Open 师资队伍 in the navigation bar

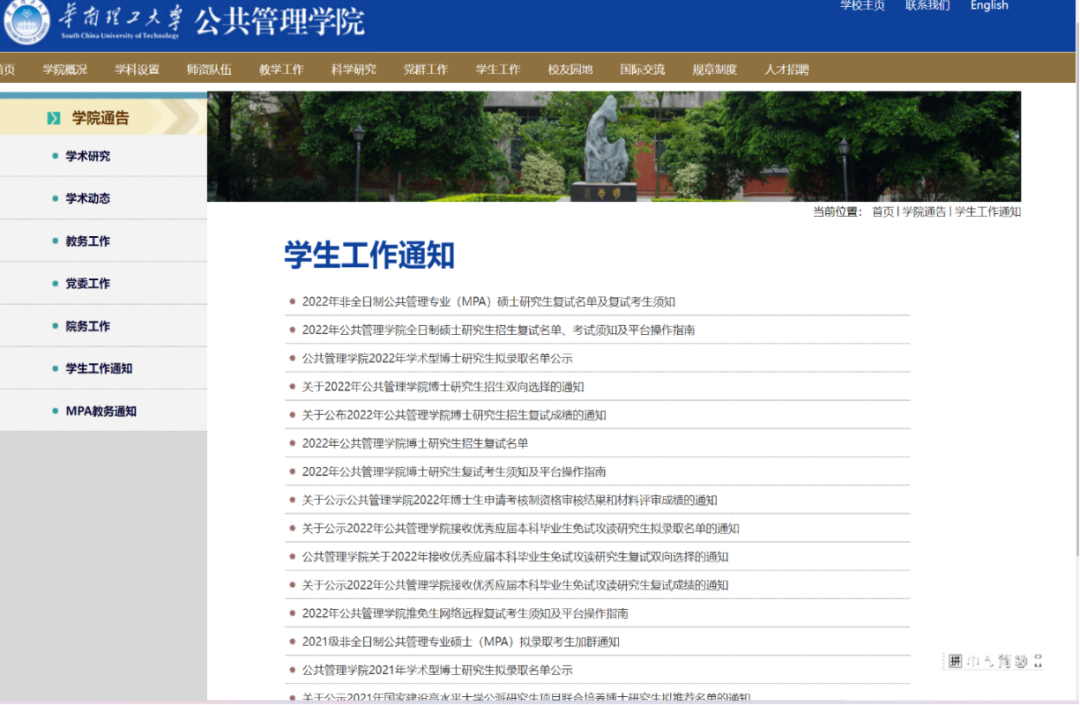(x=209, y=70)
